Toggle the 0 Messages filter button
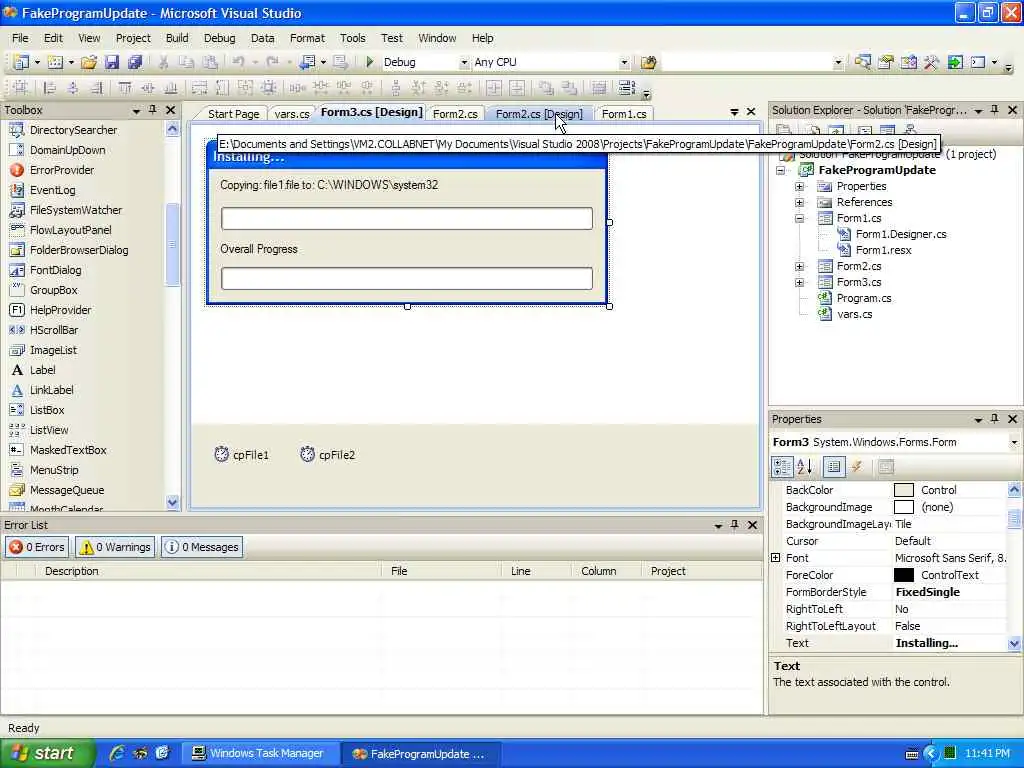 pyautogui.click(x=202, y=547)
